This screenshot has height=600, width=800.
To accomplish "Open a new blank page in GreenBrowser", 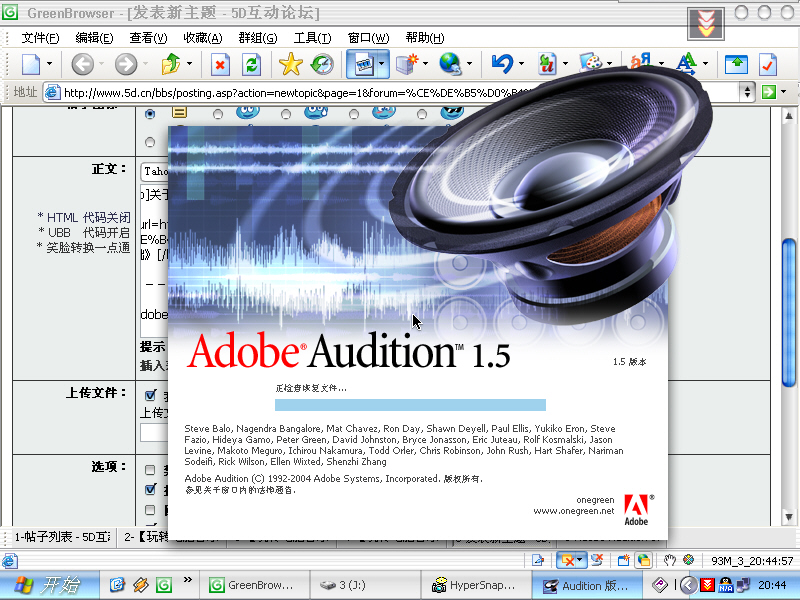I will [x=31, y=64].
